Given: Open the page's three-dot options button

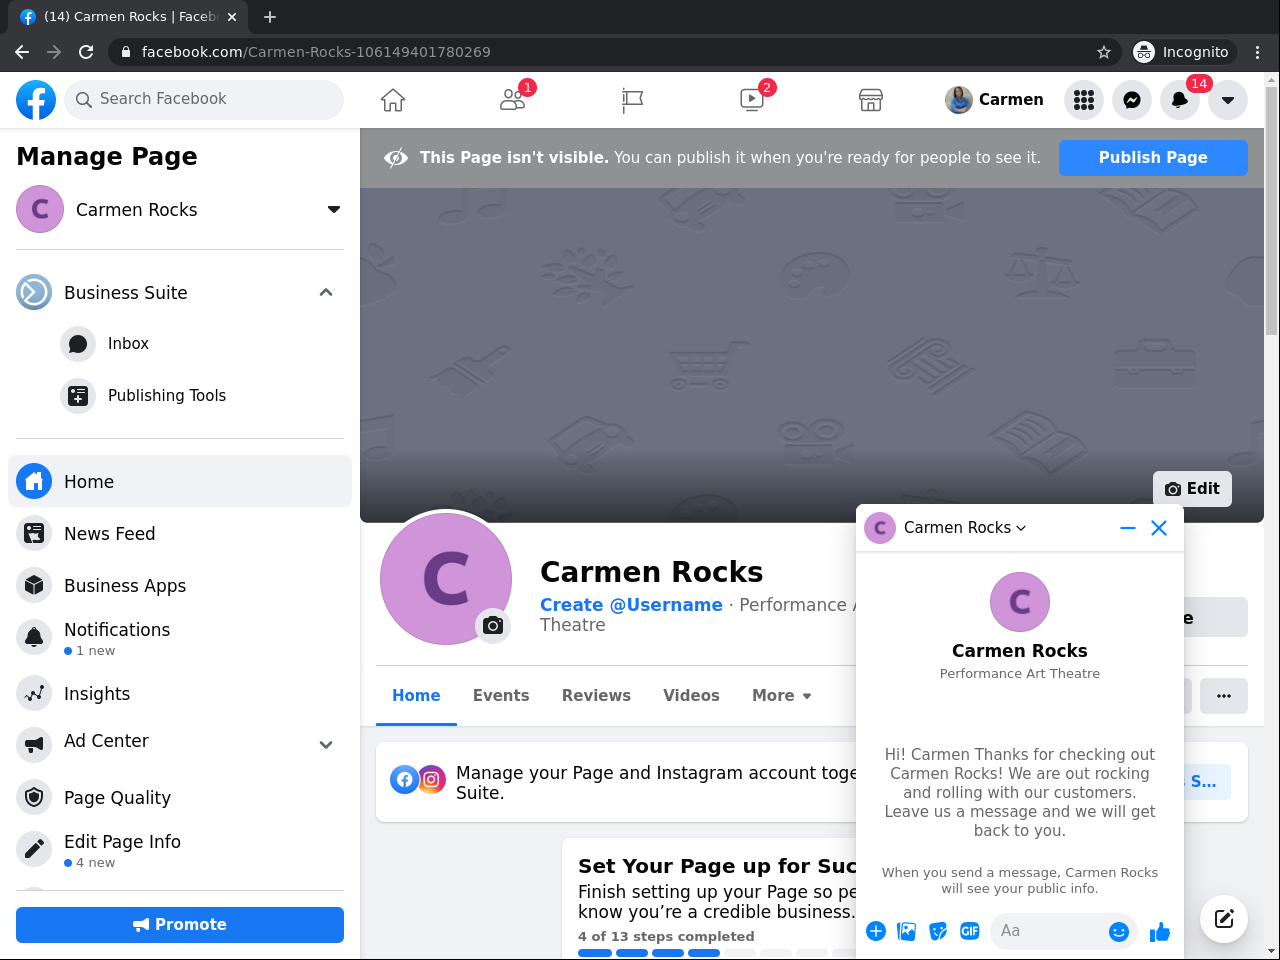Looking at the screenshot, I should 1224,696.
